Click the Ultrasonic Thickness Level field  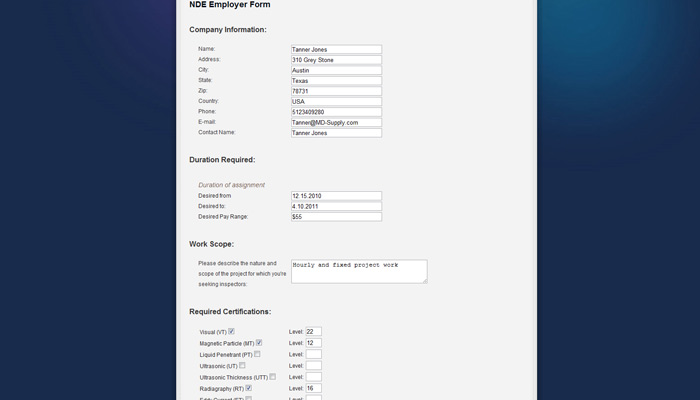click(x=313, y=377)
